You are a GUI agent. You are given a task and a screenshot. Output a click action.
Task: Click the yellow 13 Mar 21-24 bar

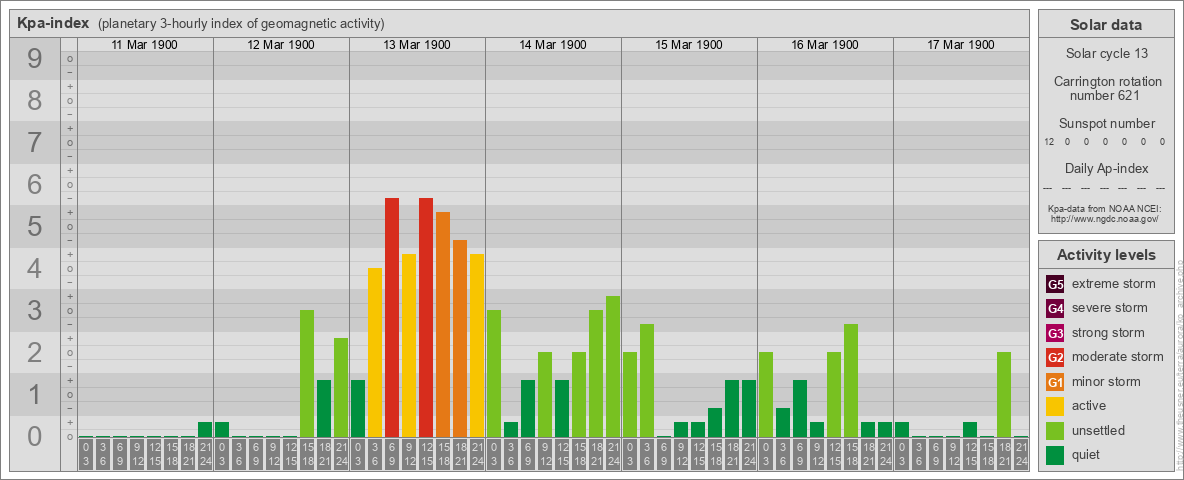click(x=477, y=346)
